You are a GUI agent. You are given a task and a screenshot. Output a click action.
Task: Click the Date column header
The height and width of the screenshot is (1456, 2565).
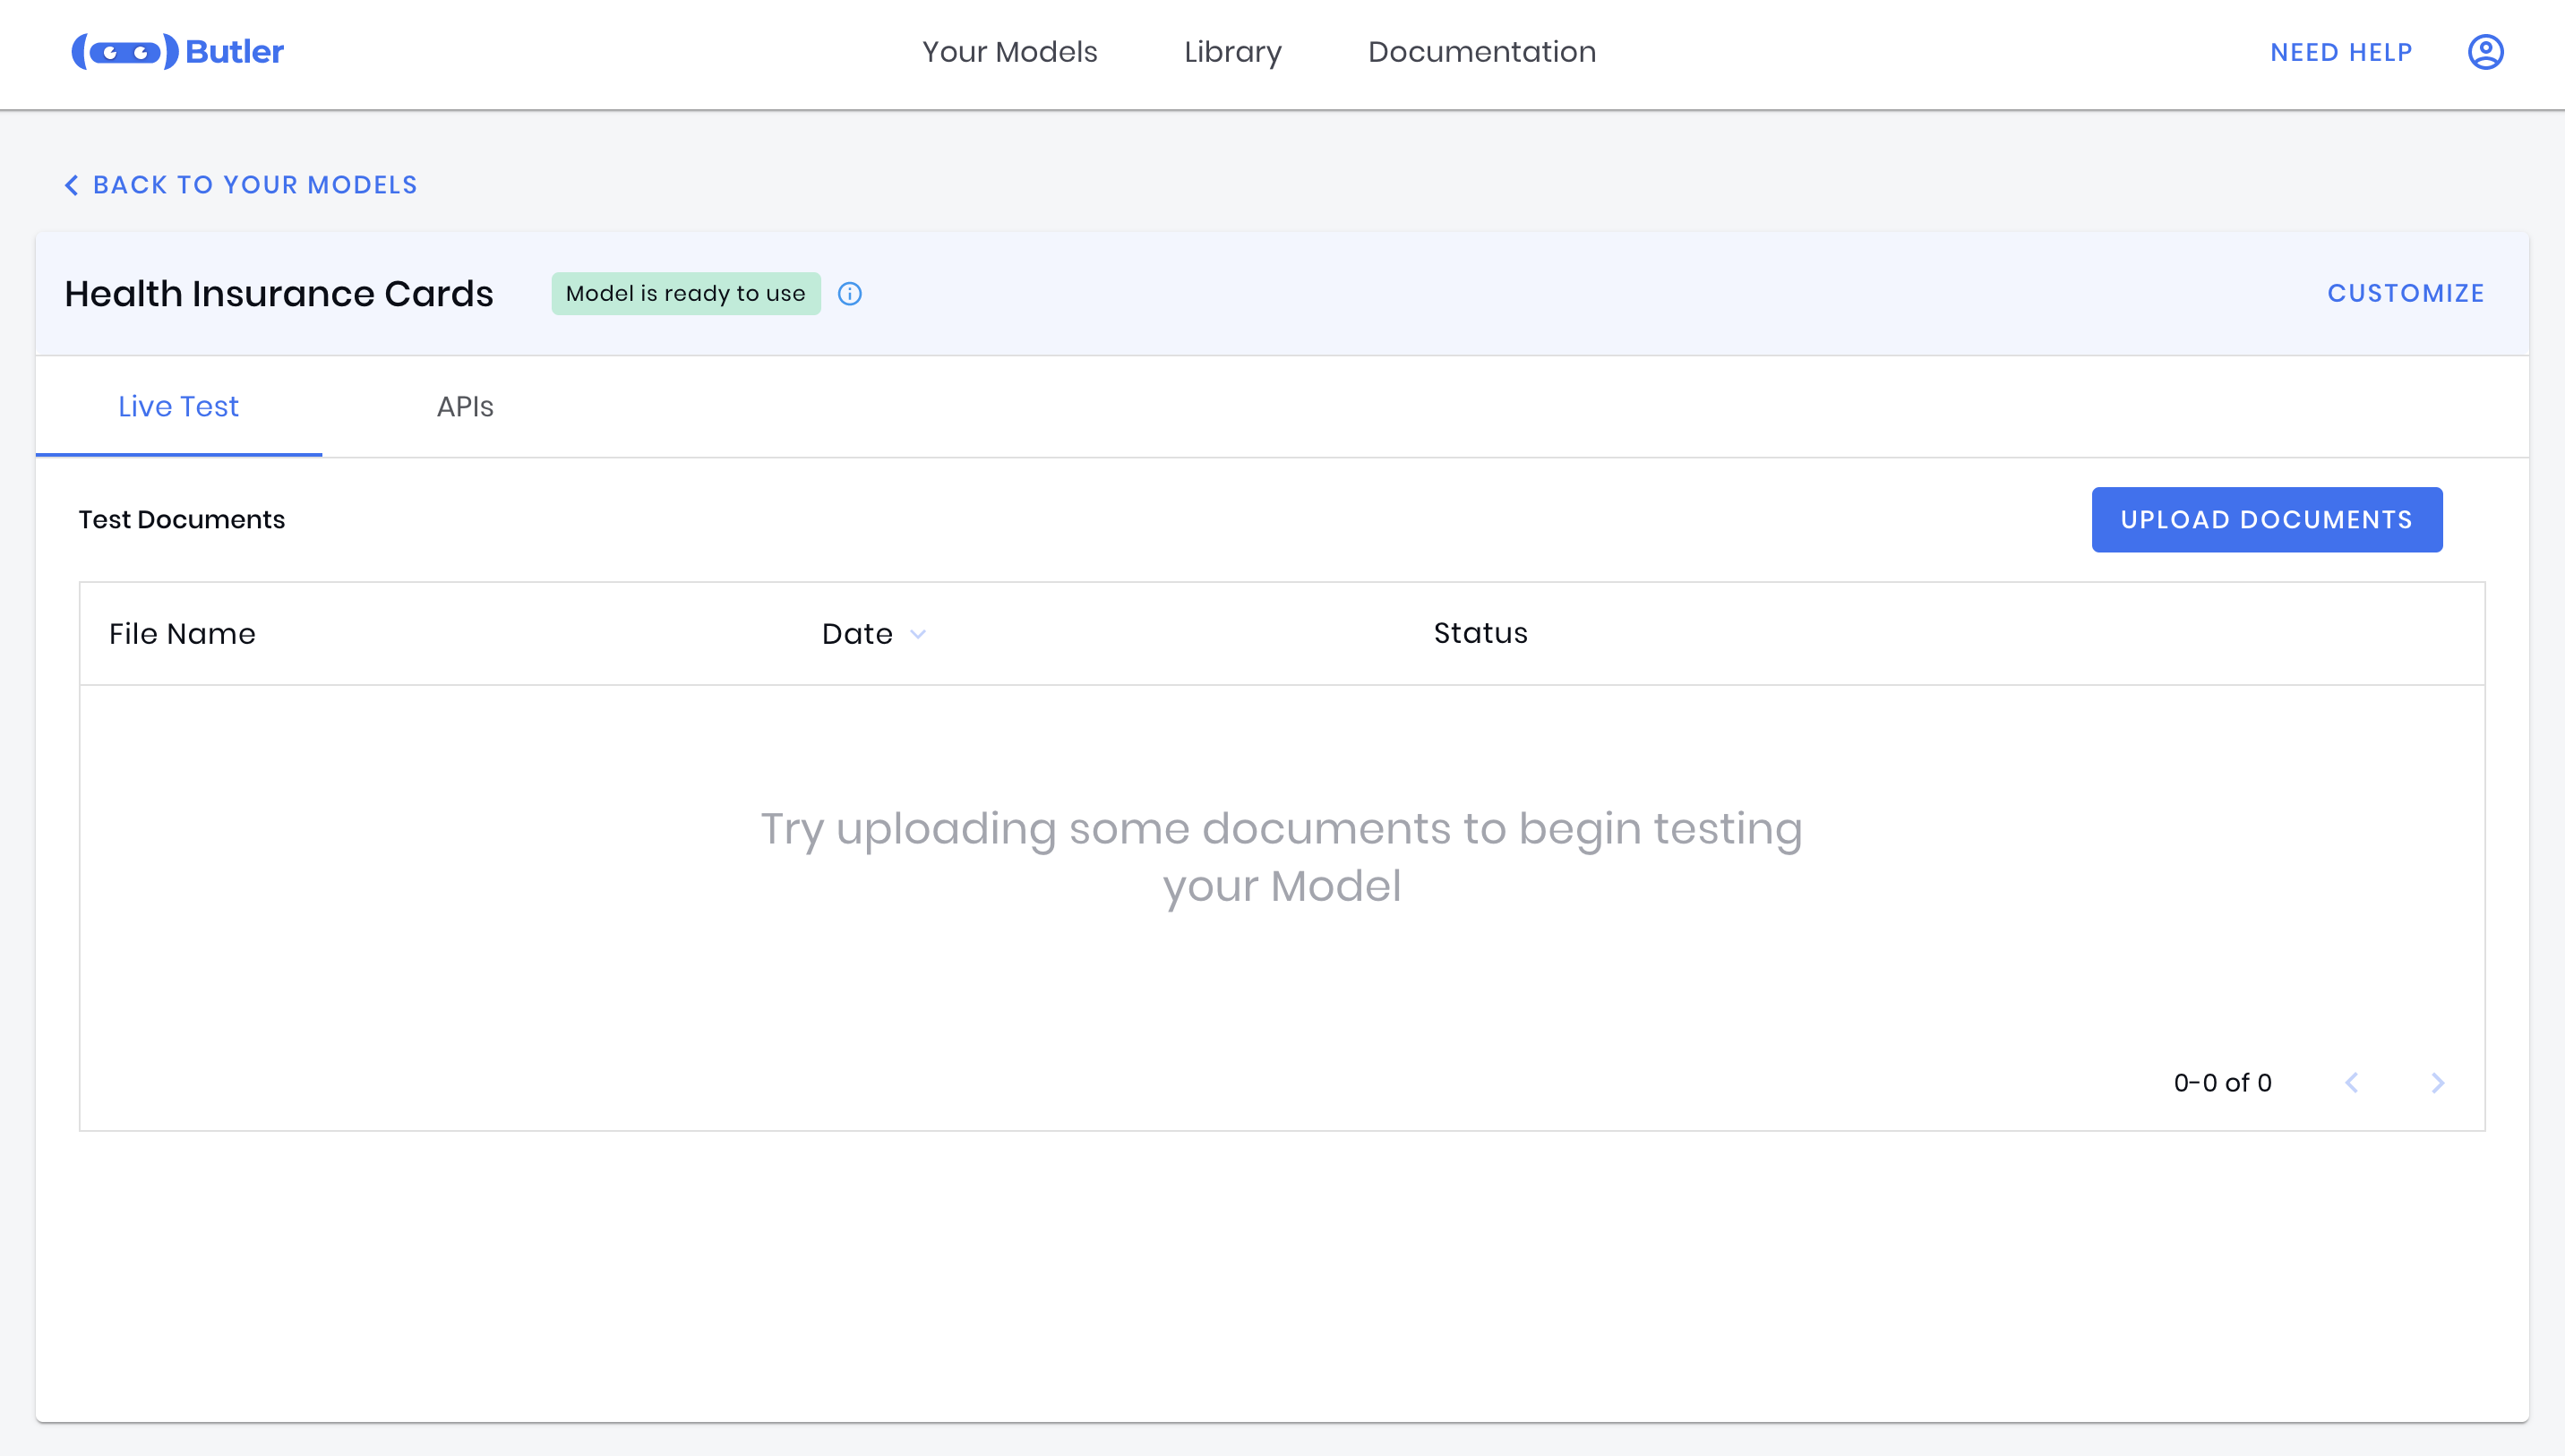pyautogui.click(x=857, y=634)
